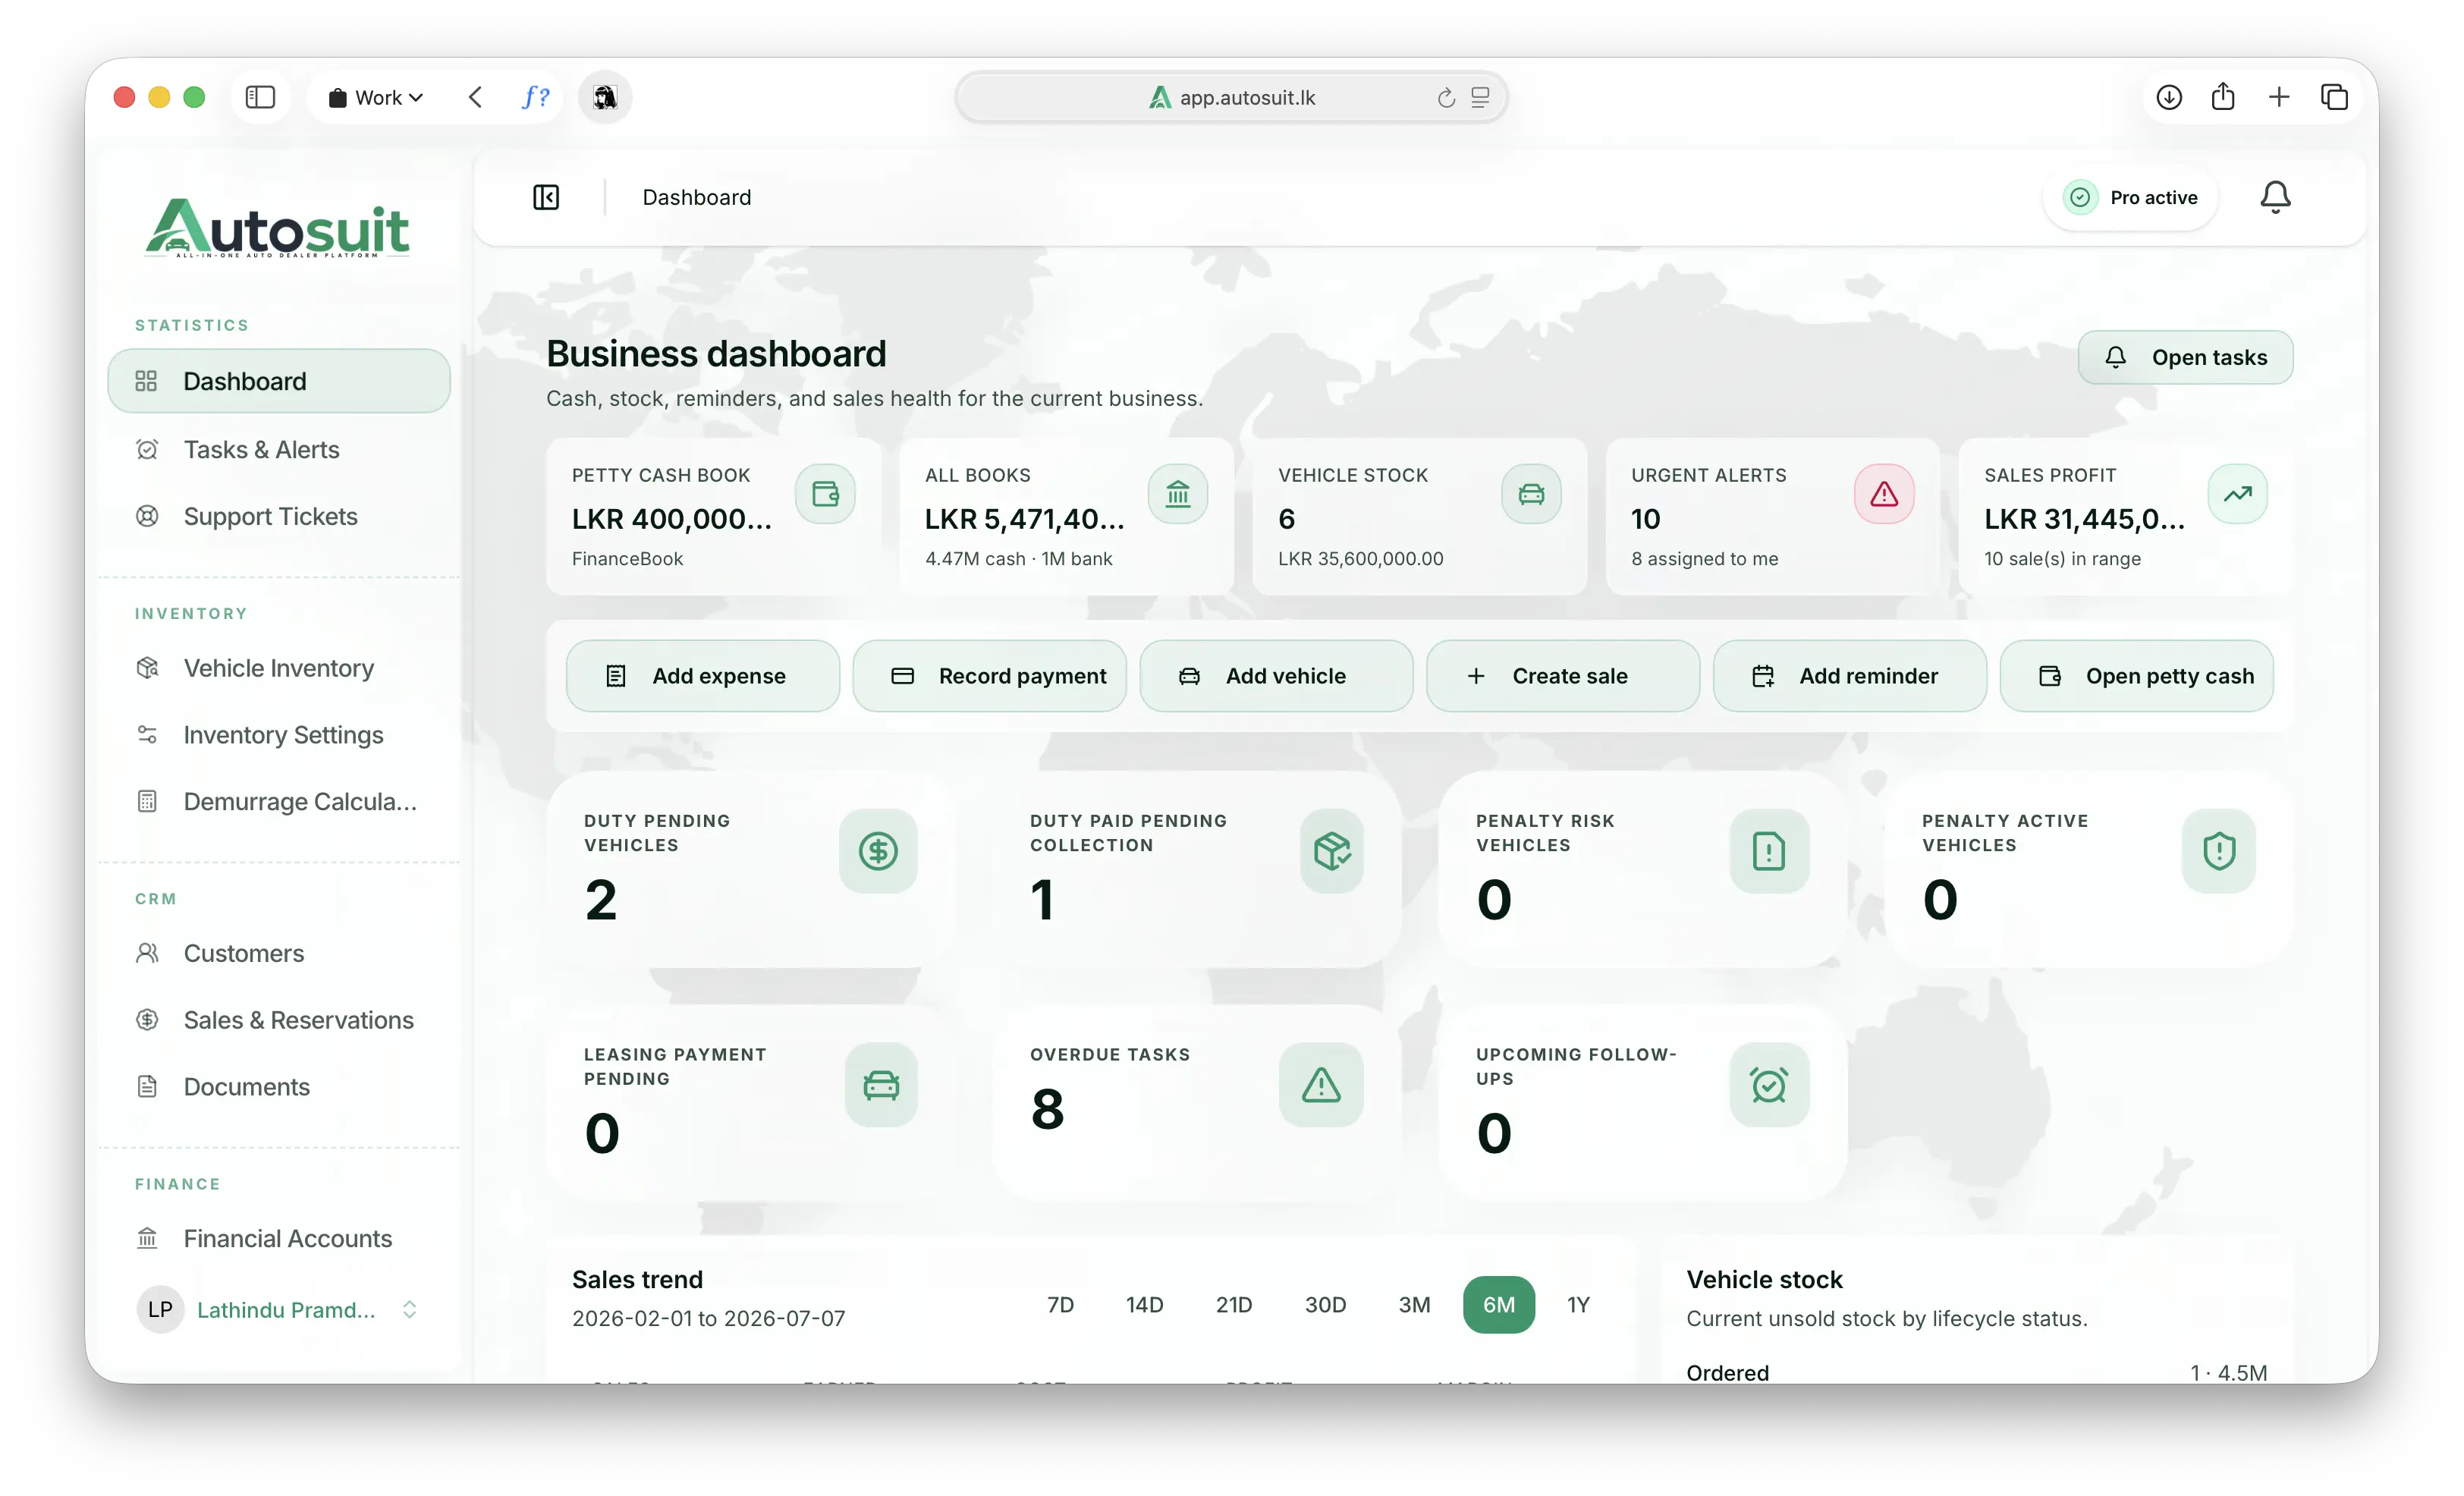Viewport: 2464px width, 1496px height.
Task: Click Add reminder
Action: 1849,676
